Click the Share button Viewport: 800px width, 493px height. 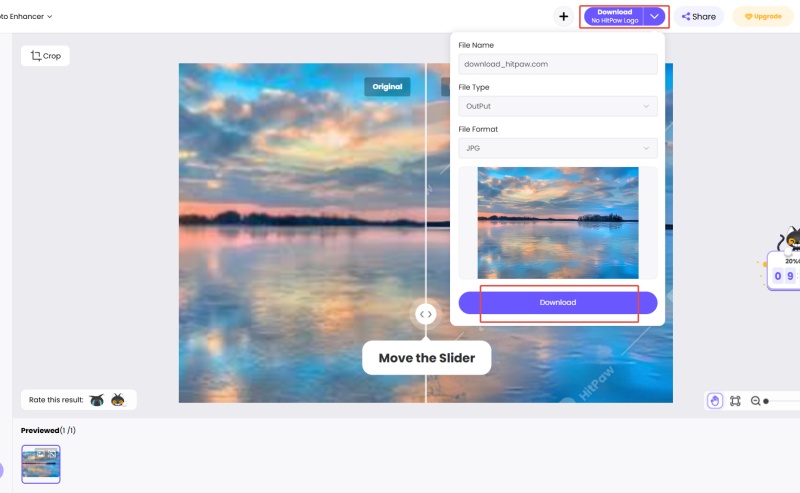coord(698,16)
